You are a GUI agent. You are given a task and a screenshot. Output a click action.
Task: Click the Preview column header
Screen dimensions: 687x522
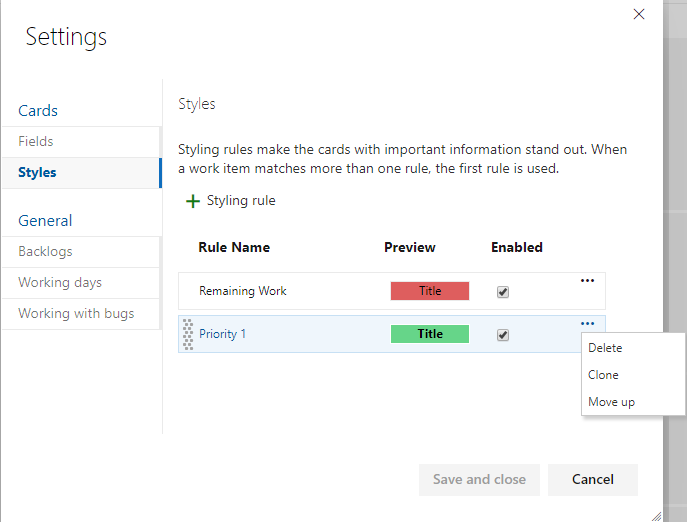click(x=410, y=248)
